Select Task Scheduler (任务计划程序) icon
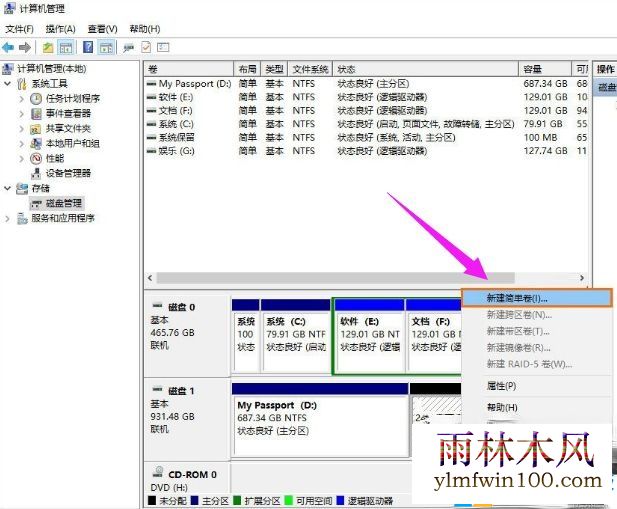 pos(36,98)
